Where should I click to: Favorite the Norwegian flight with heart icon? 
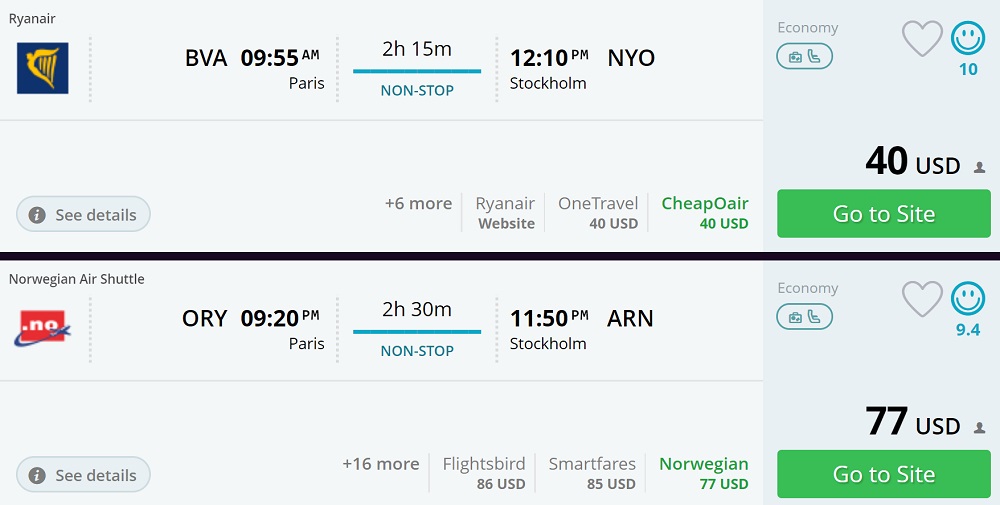tap(922, 299)
